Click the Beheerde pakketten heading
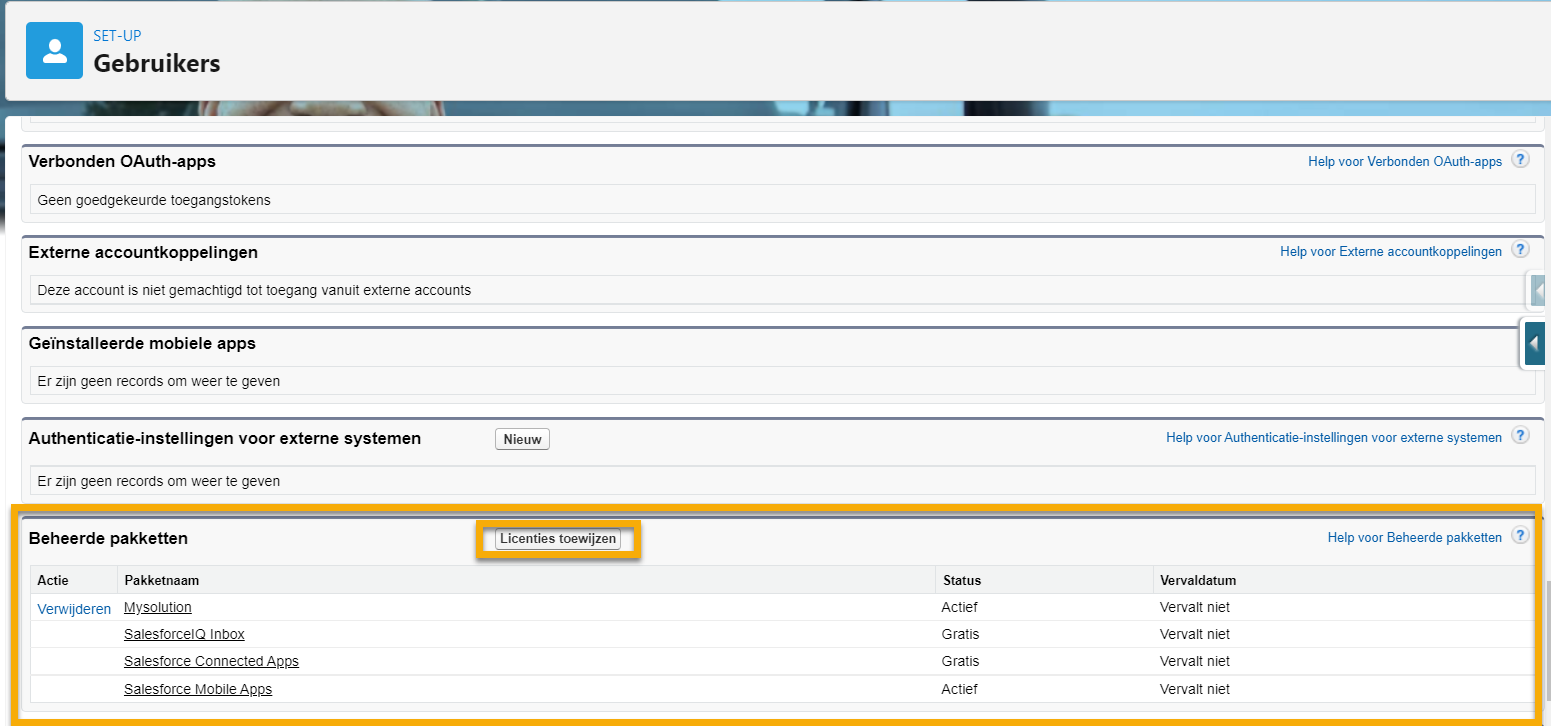 pos(108,538)
